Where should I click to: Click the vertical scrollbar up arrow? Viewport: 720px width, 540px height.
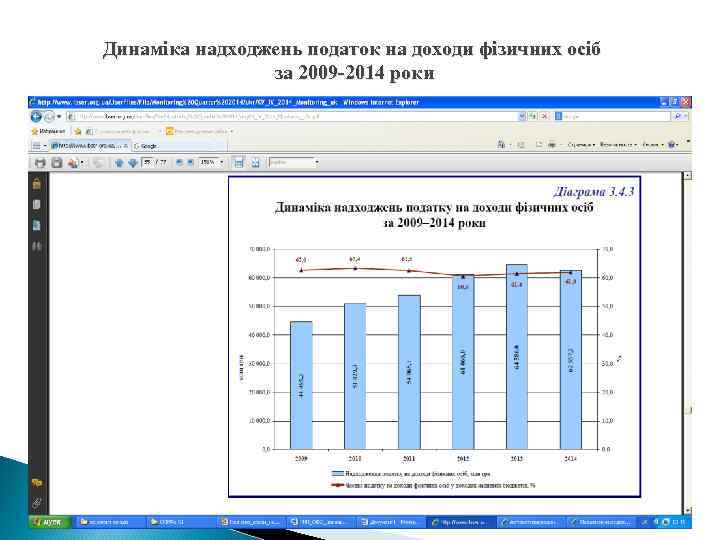(687, 176)
